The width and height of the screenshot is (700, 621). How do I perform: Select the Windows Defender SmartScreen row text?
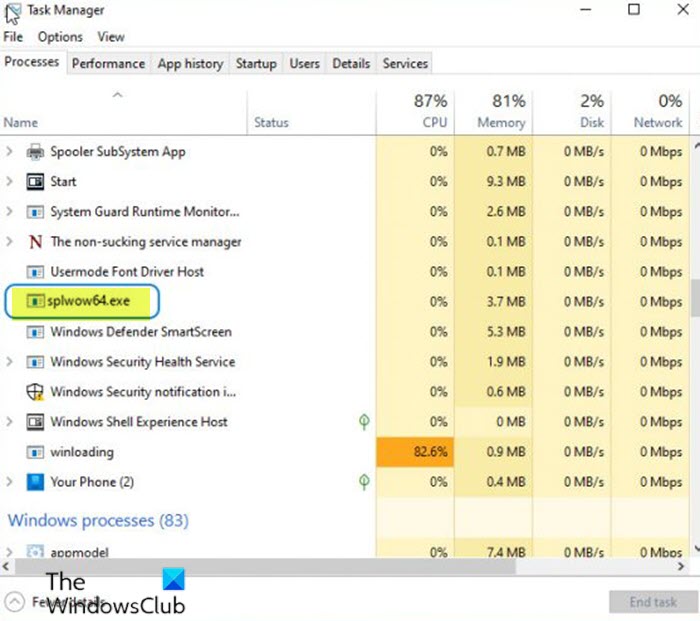(x=141, y=332)
